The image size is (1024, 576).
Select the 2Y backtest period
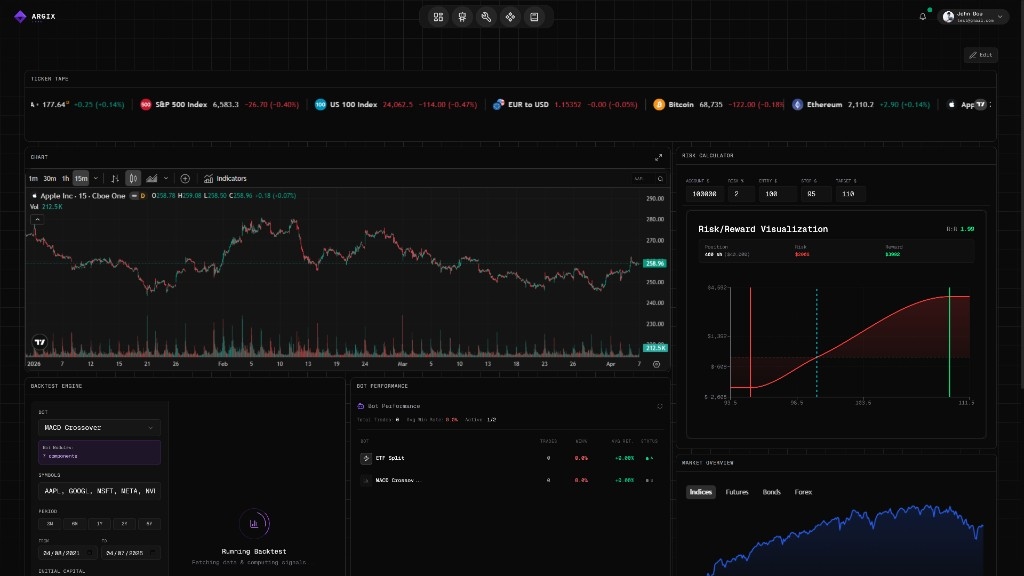click(124, 524)
